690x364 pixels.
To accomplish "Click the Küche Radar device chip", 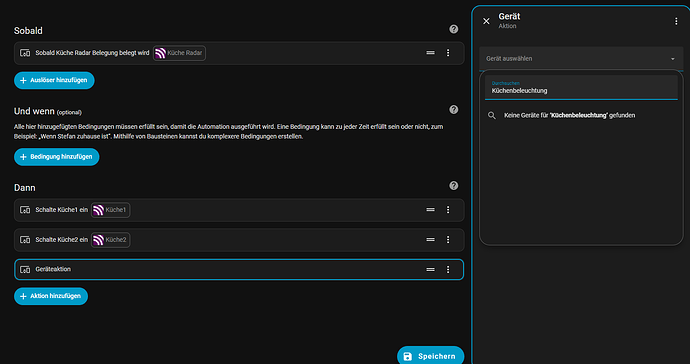I will (179, 53).
